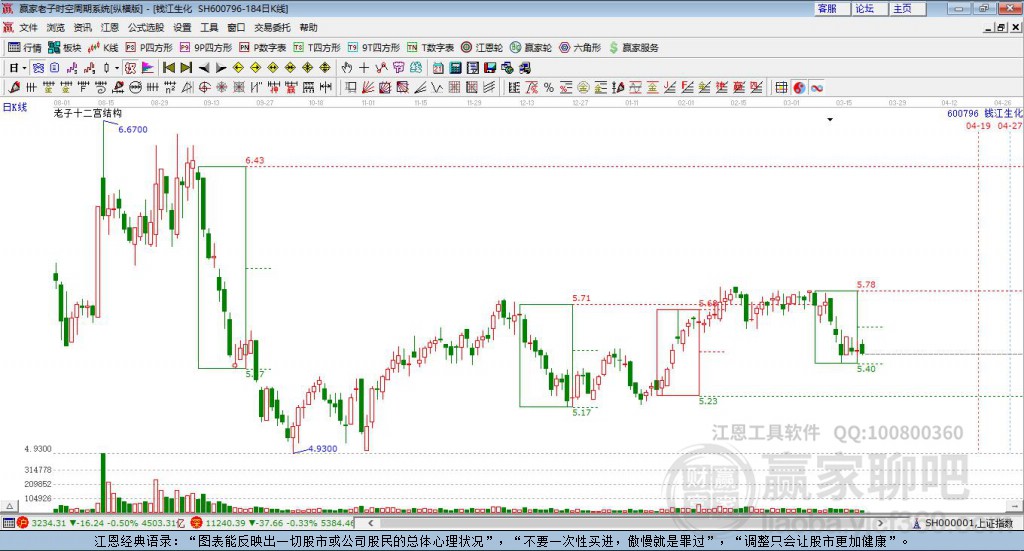Click the 沪 index icon in status bar
Viewport: 1024px width, 551px height.
pos(23,523)
